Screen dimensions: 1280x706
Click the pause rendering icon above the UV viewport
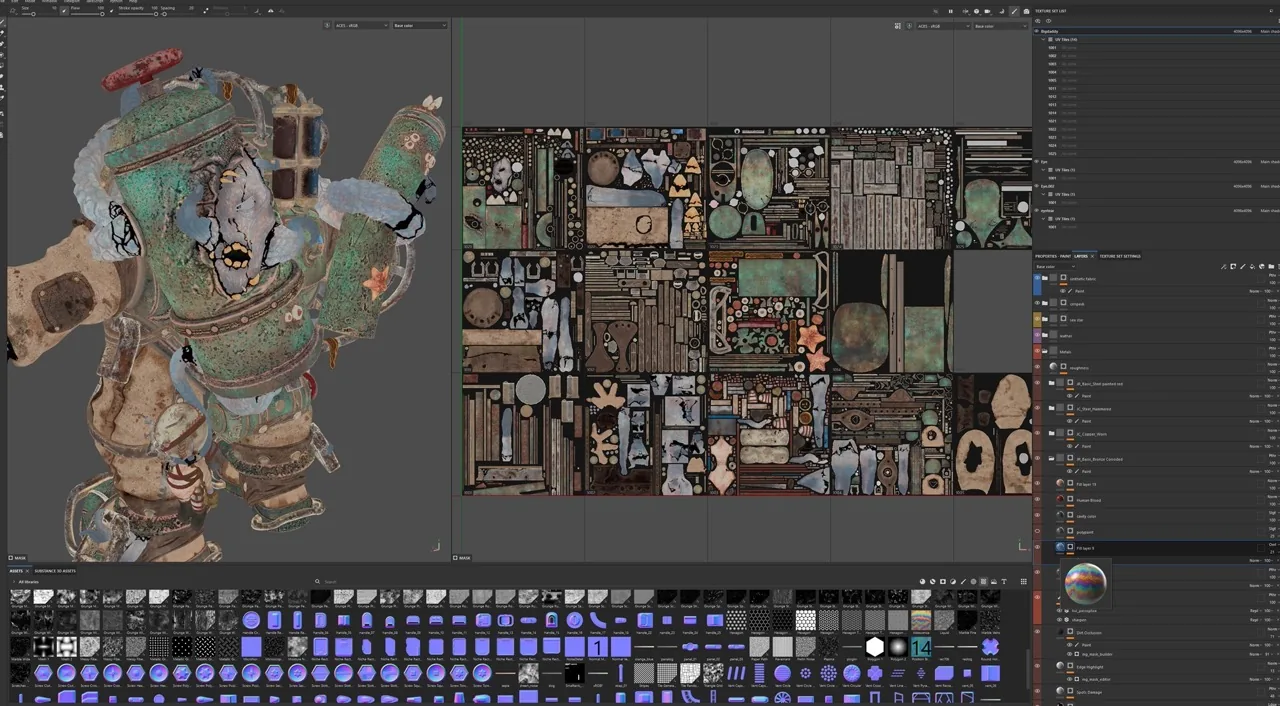click(x=950, y=11)
